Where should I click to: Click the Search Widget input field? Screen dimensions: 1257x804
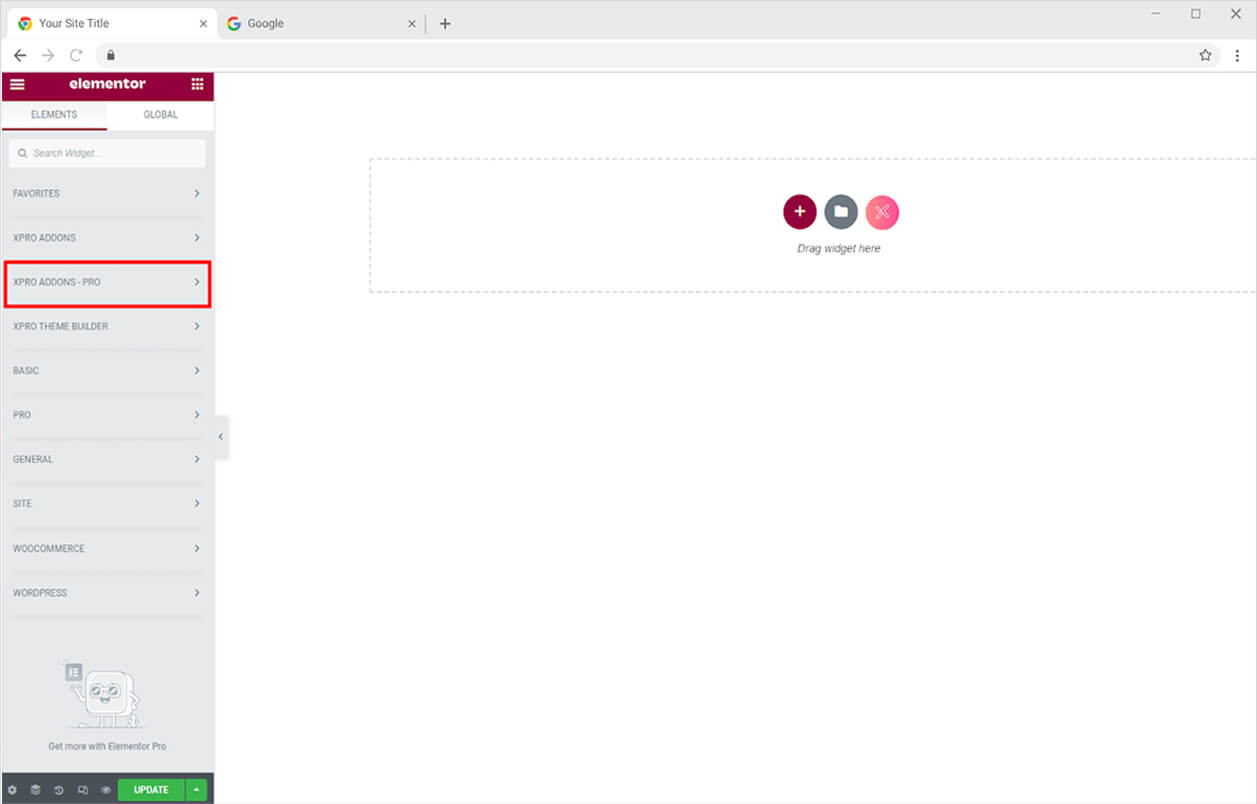107,153
